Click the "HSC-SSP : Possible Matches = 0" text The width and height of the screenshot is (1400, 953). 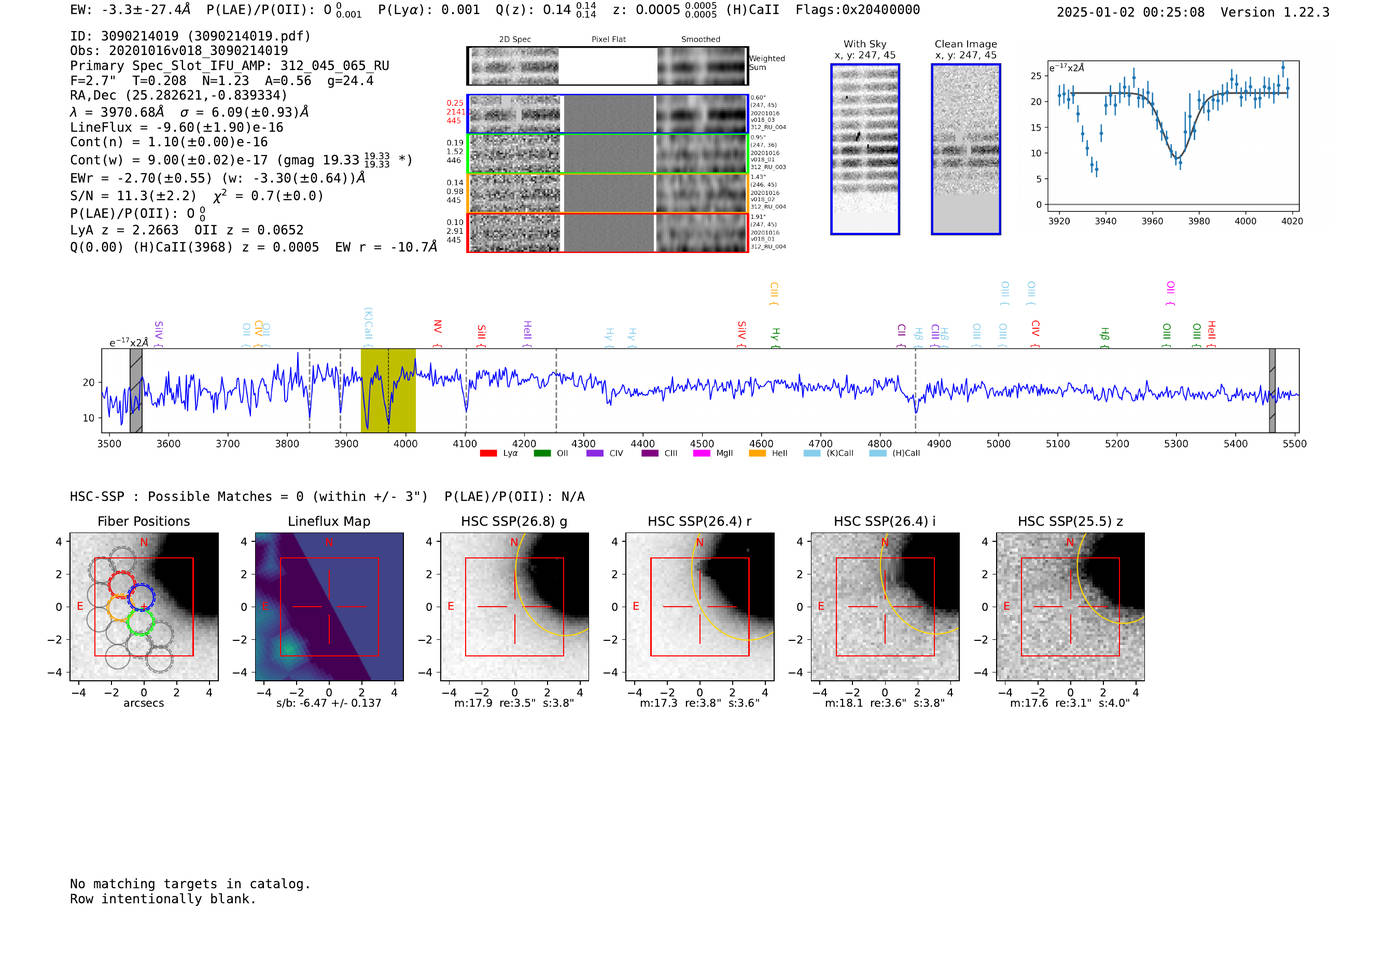(x=186, y=497)
